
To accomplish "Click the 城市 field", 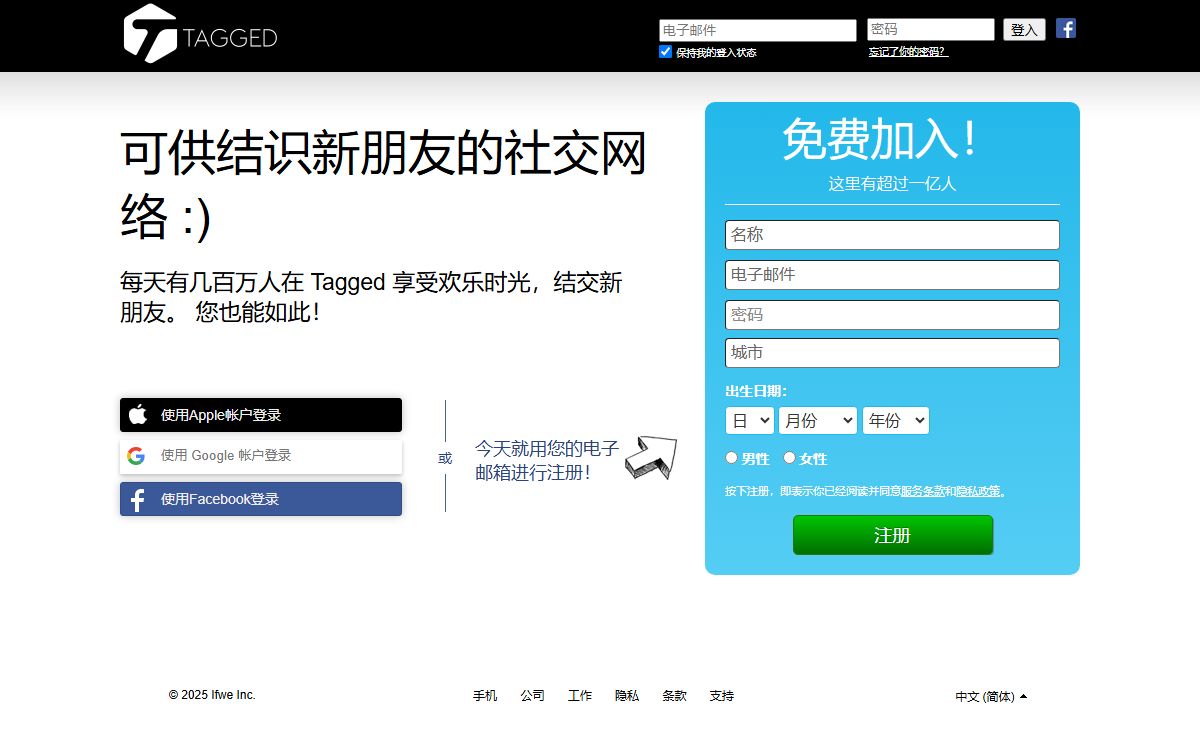I will 892,353.
